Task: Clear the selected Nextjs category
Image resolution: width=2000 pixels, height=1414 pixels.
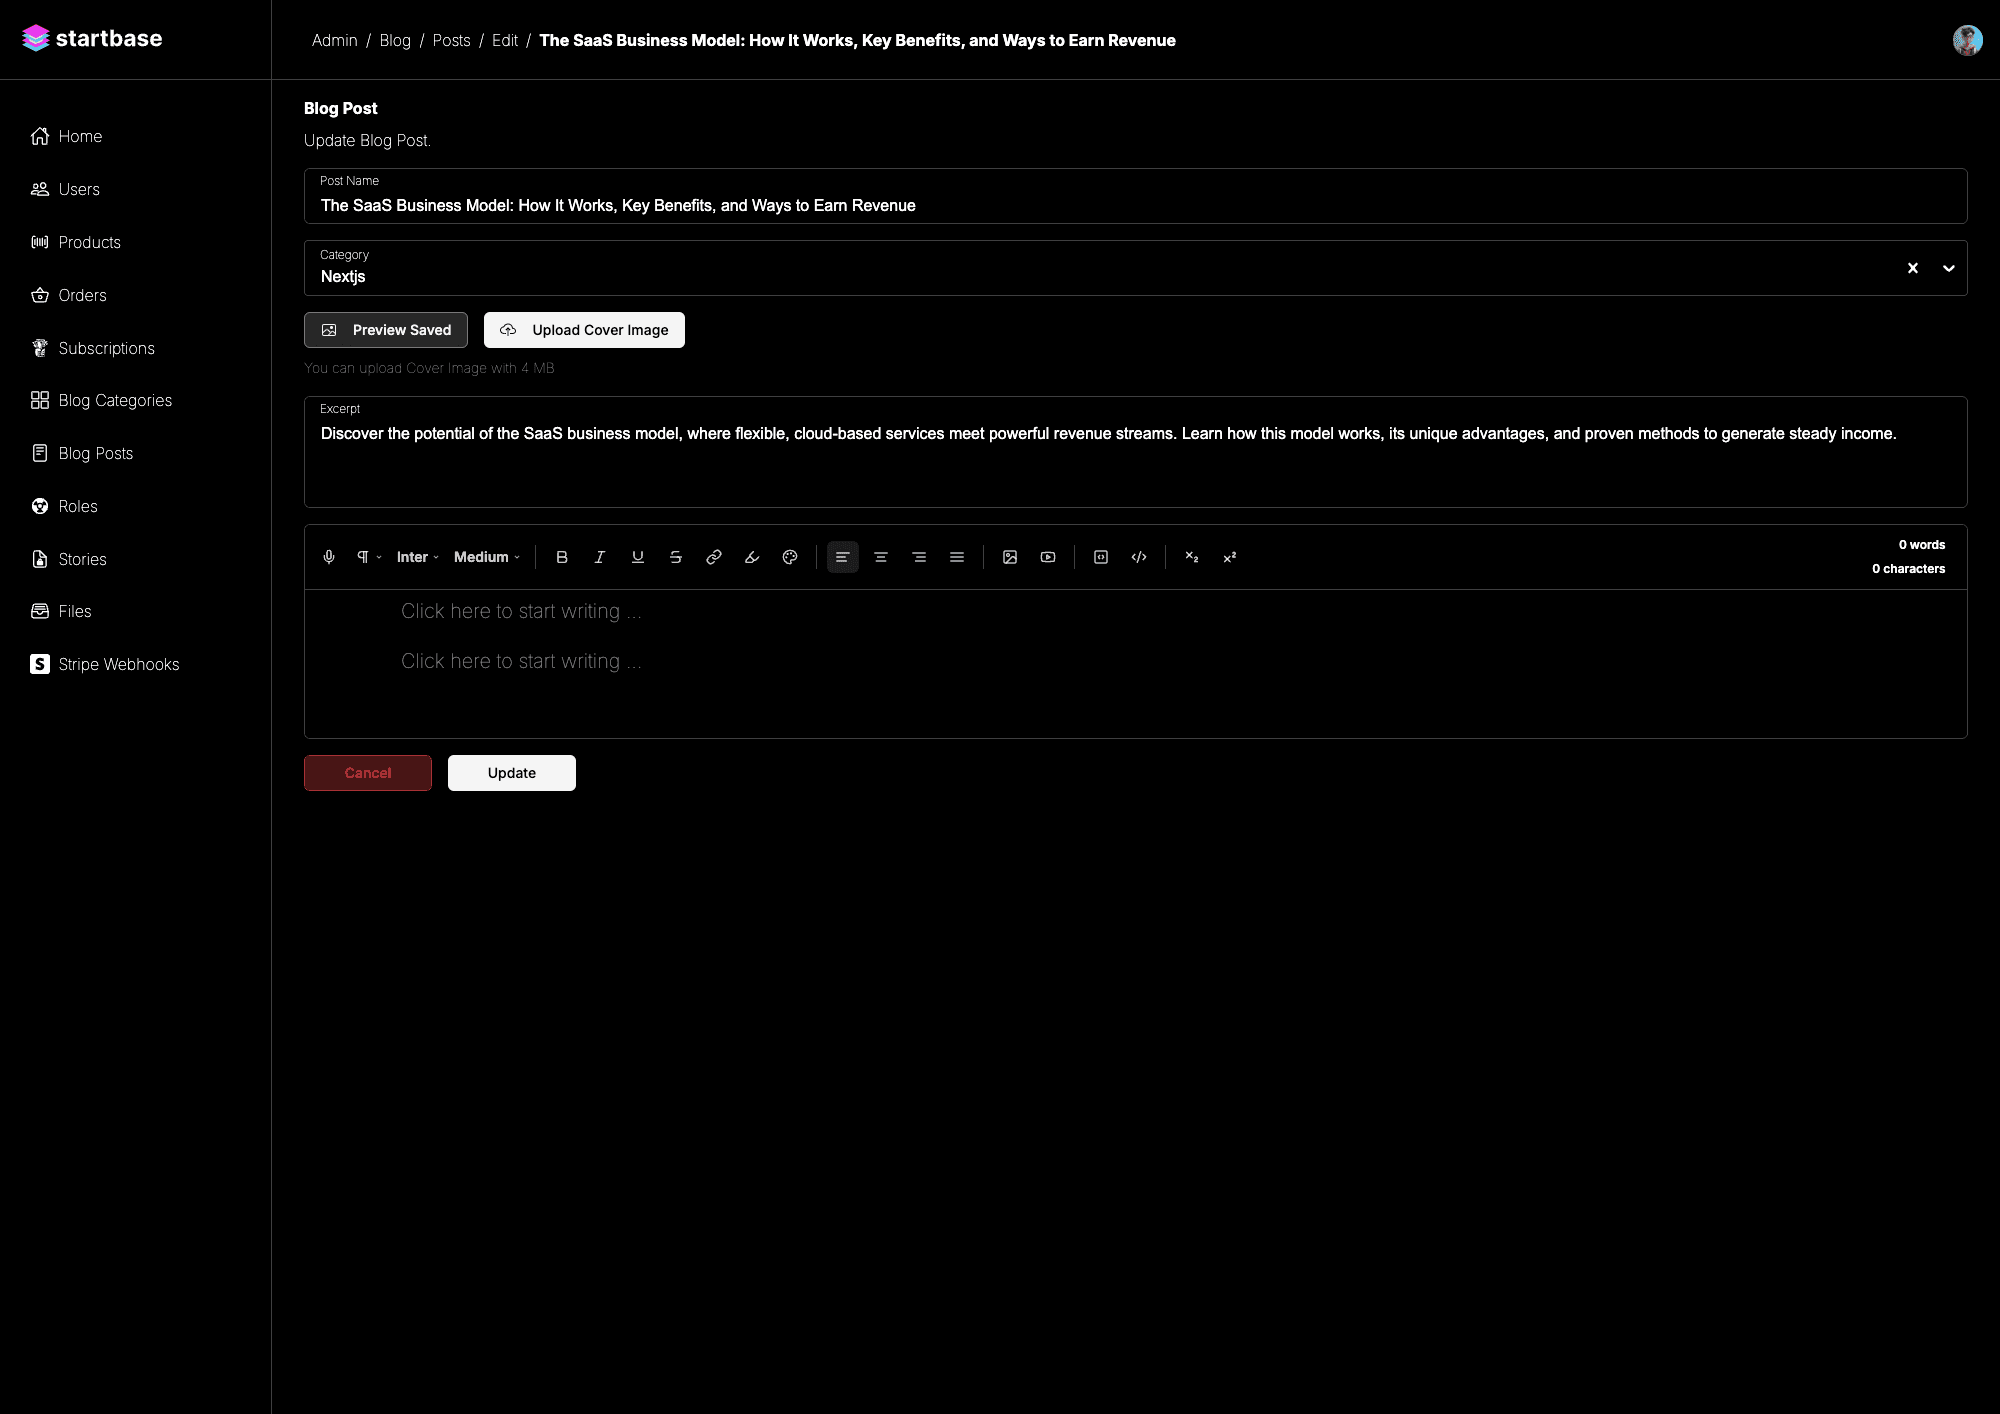Action: 1913,266
